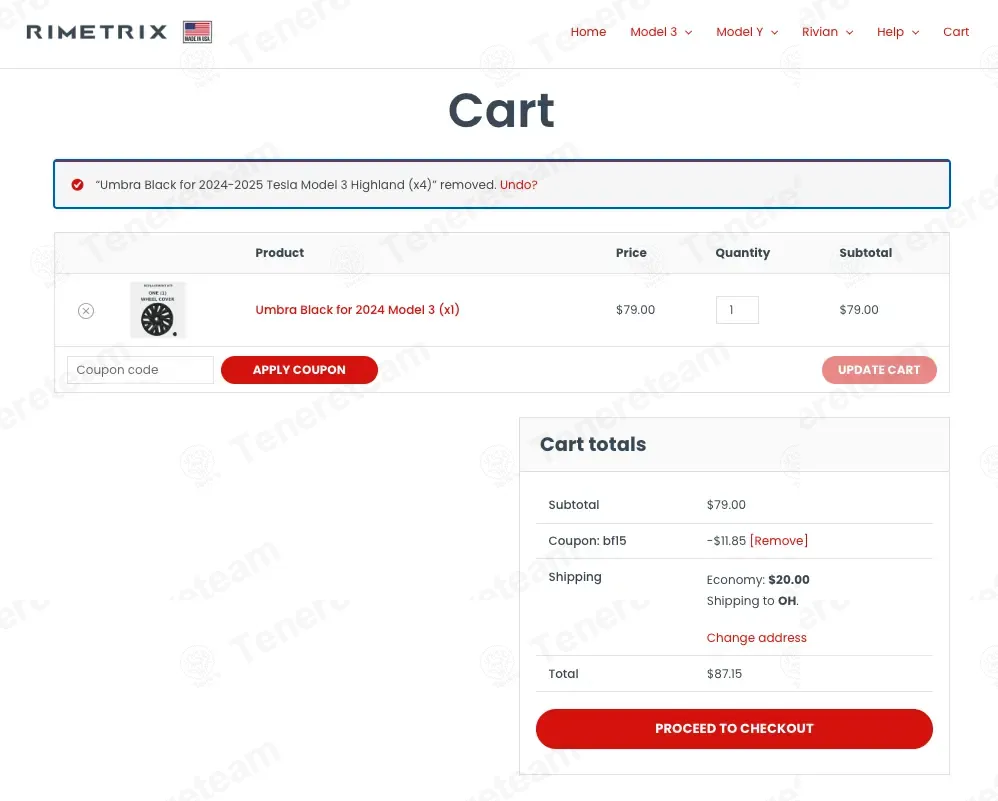Expand the Model Y dropdown chevron
This screenshot has width=998, height=801.
(x=775, y=32)
